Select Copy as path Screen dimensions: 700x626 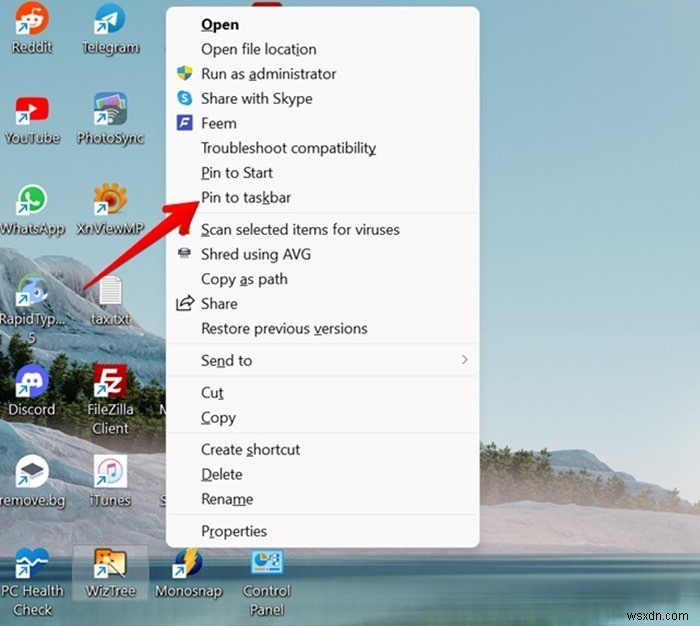pyautogui.click(x=323, y=279)
